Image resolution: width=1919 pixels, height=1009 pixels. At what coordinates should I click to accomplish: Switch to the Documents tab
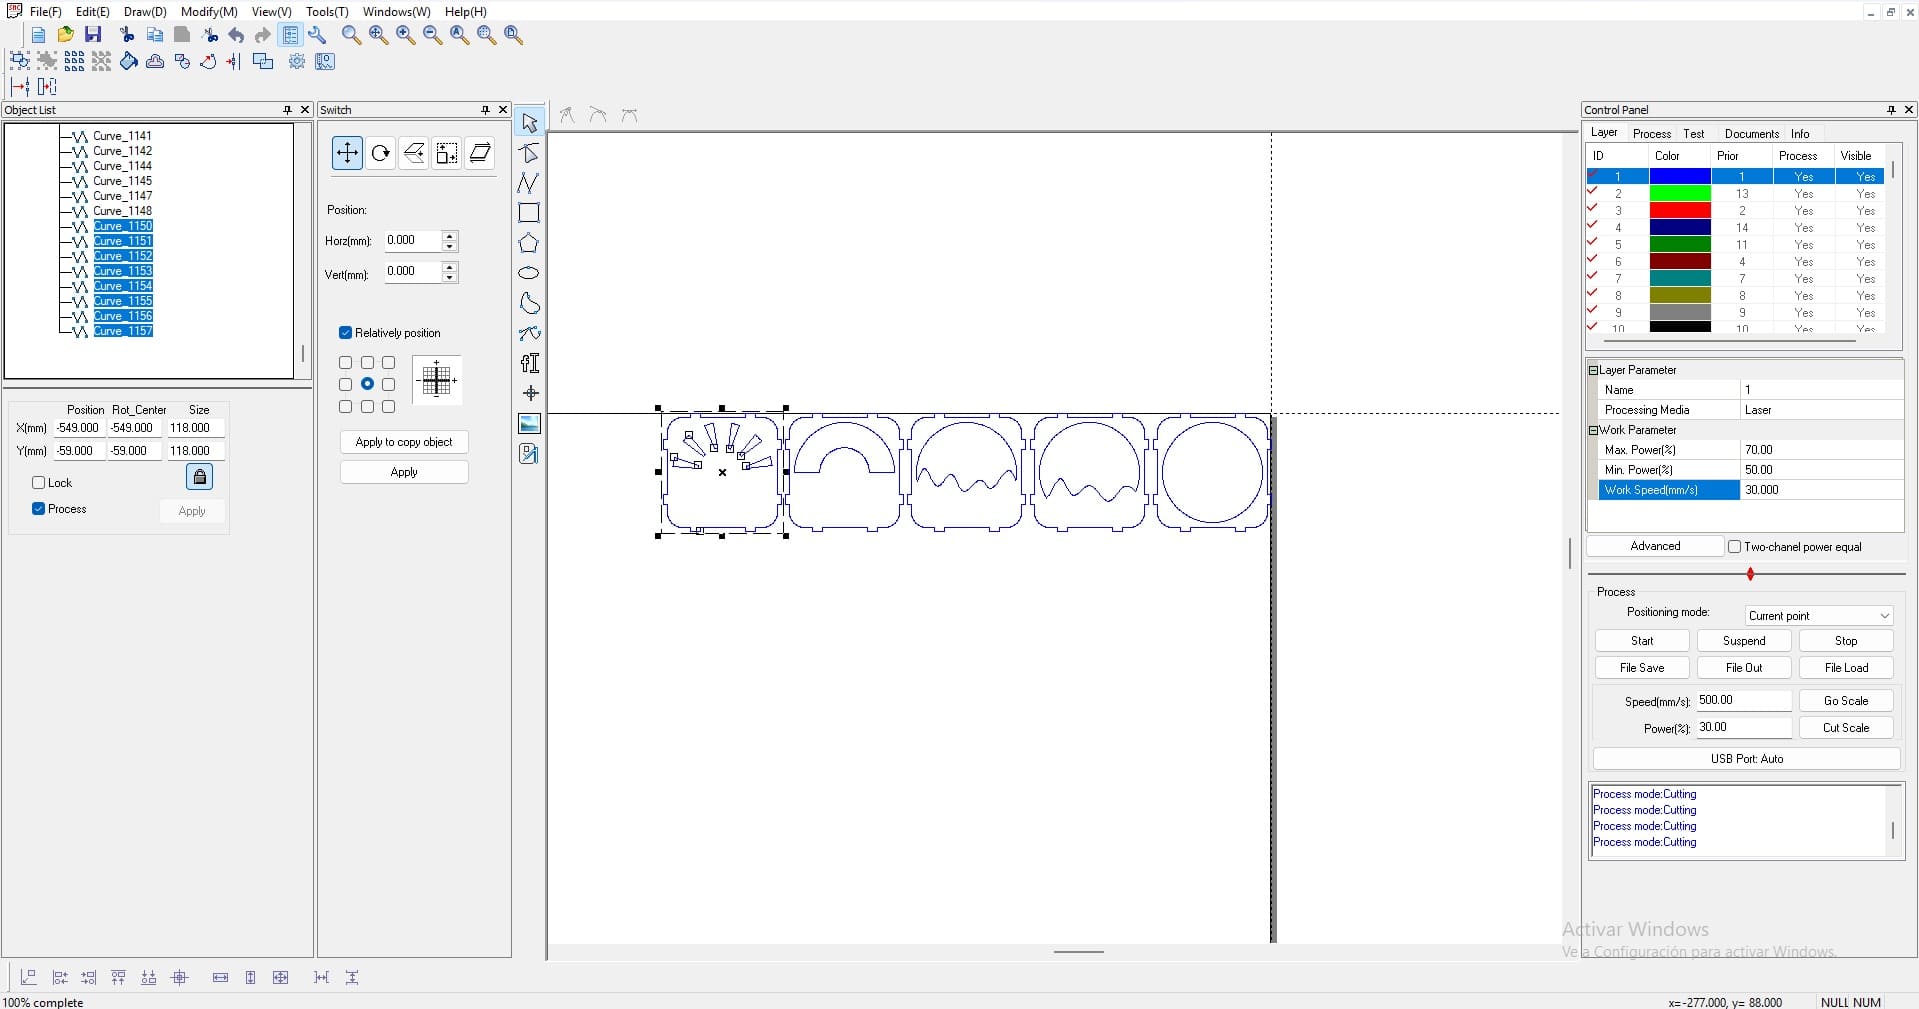coord(1751,133)
